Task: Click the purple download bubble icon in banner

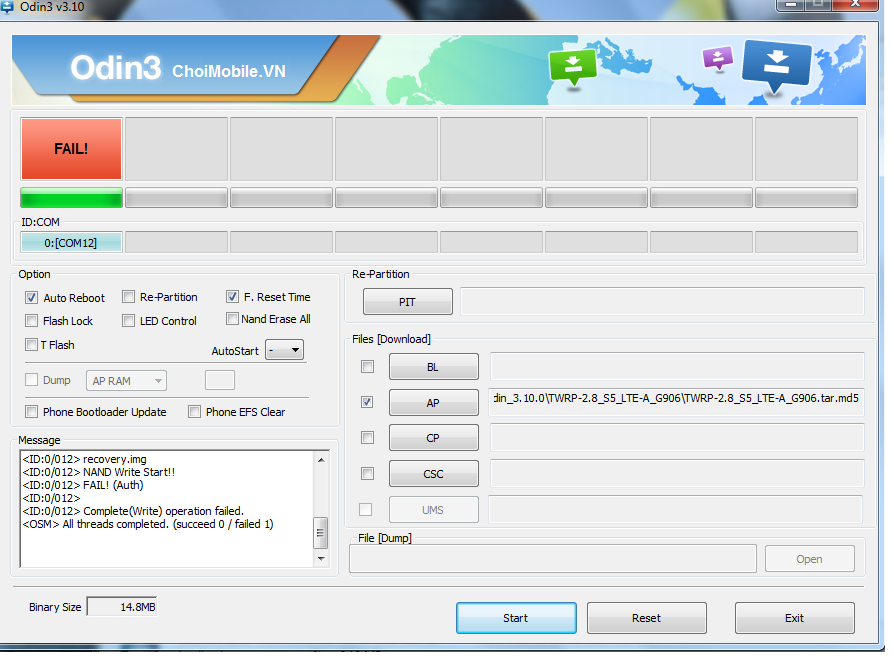Action: coord(717,58)
